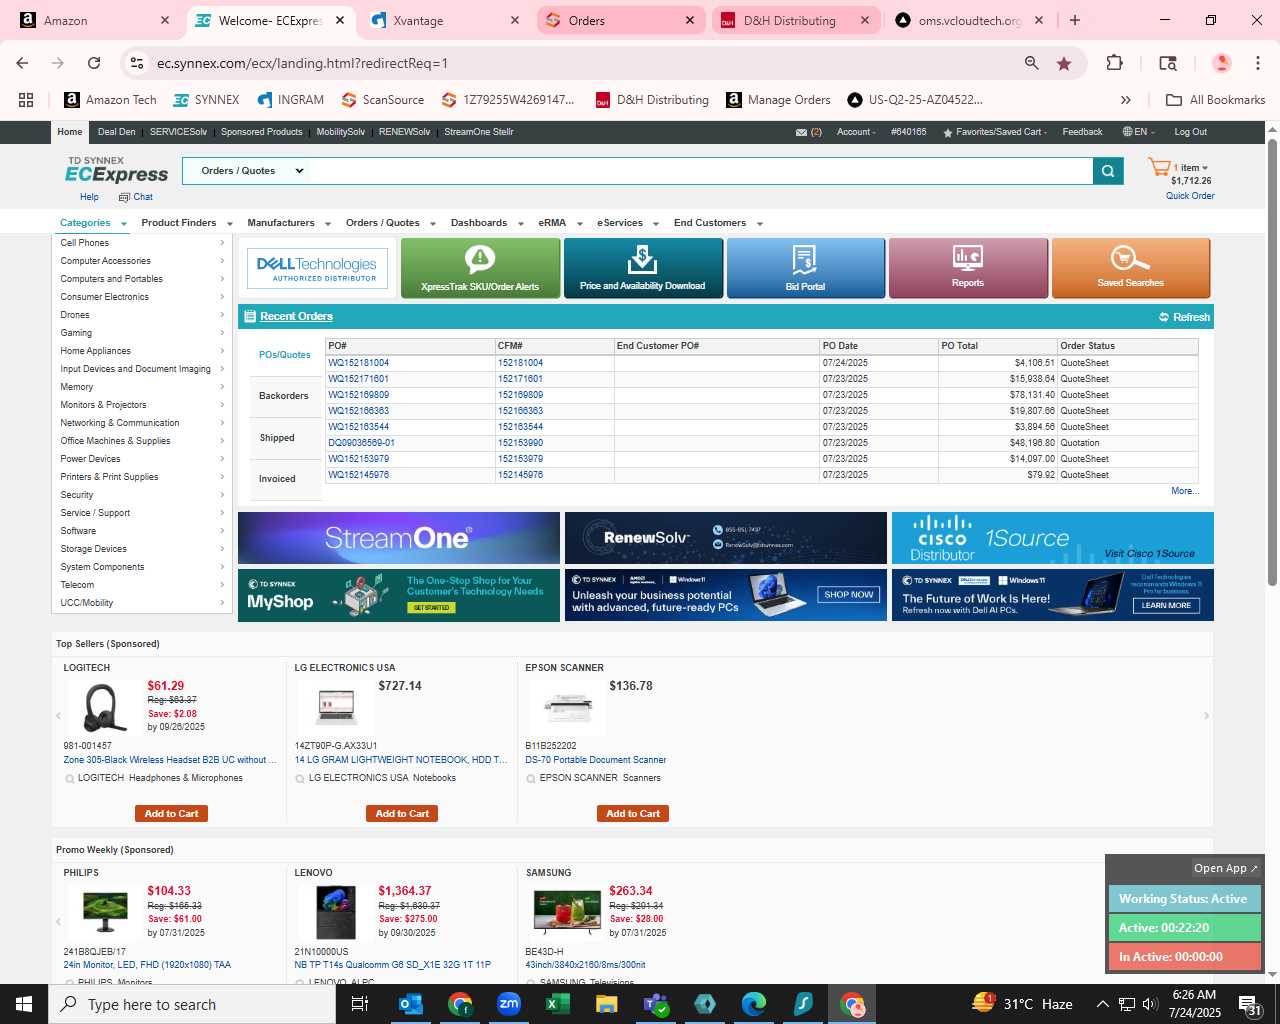1280x1024 pixels.
Task: Expand the Product Finders menu
Action: [x=186, y=223]
